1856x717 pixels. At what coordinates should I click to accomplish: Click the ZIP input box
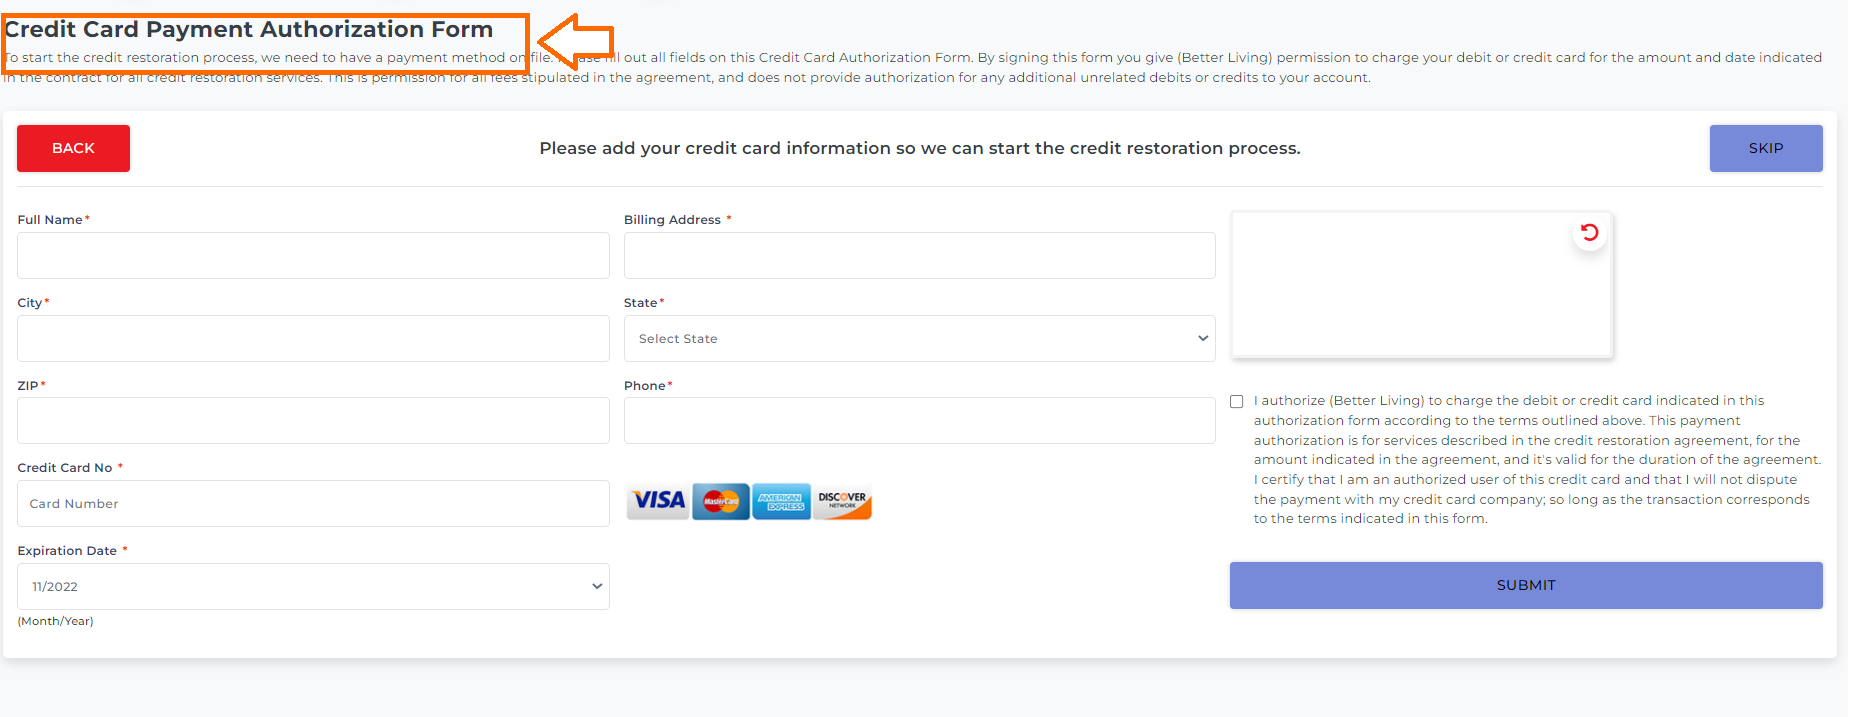[313, 421]
